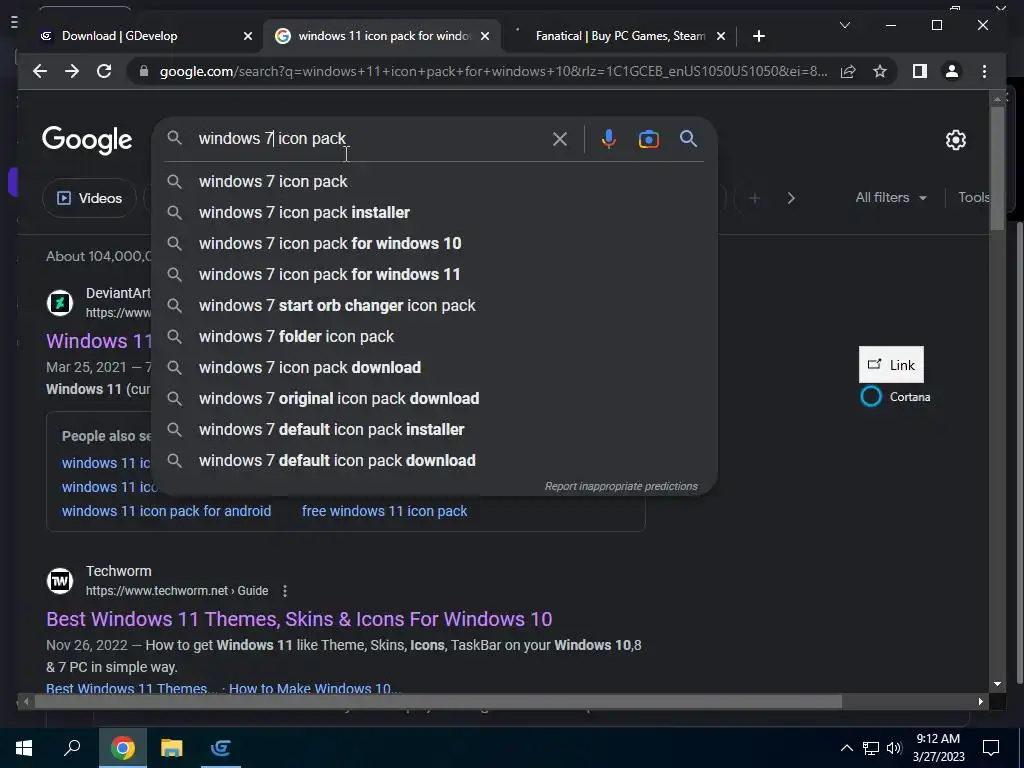
Task: Open Google quick settings gear
Action: [955, 140]
